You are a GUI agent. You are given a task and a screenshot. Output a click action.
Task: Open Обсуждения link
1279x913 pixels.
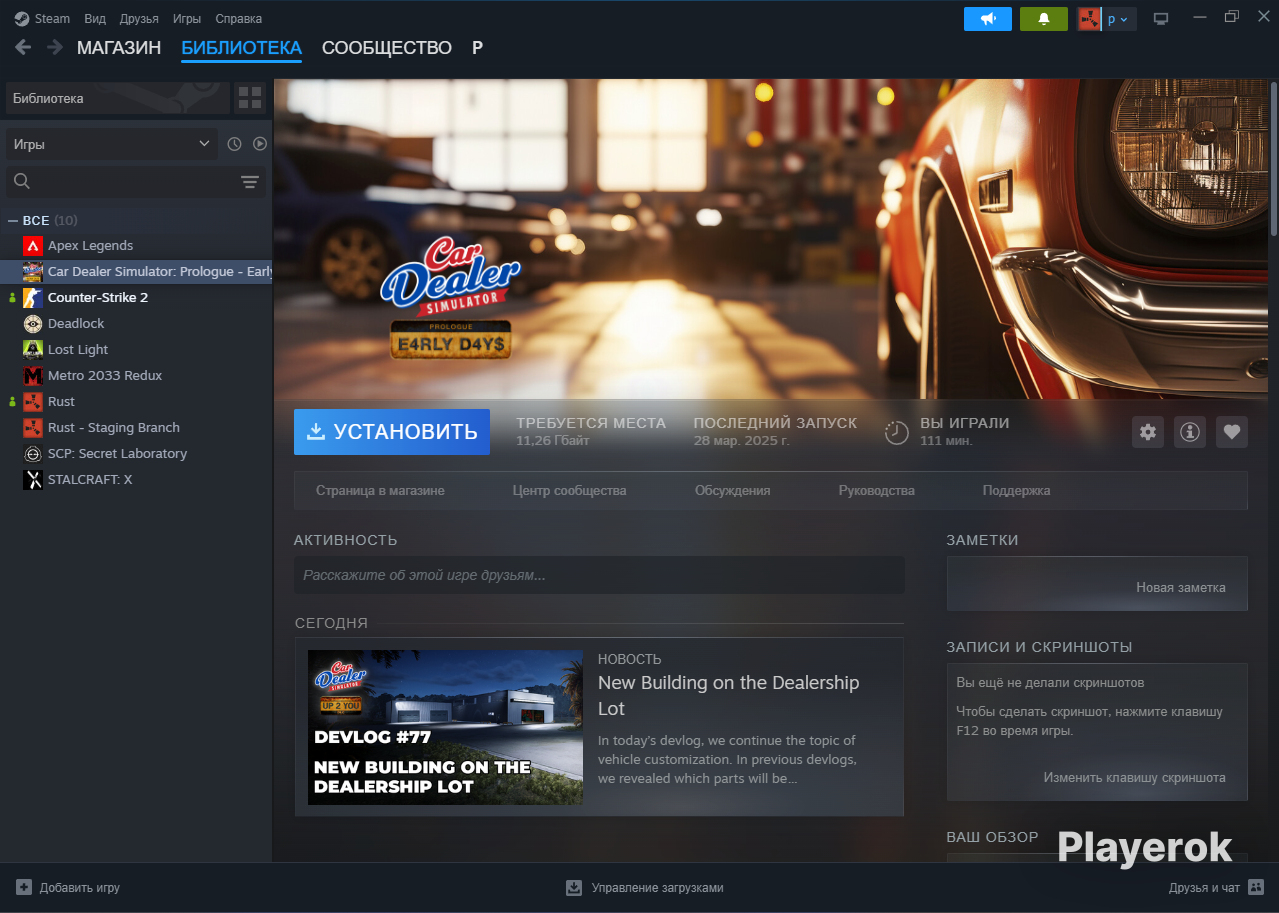pyautogui.click(x=732, y=490)
